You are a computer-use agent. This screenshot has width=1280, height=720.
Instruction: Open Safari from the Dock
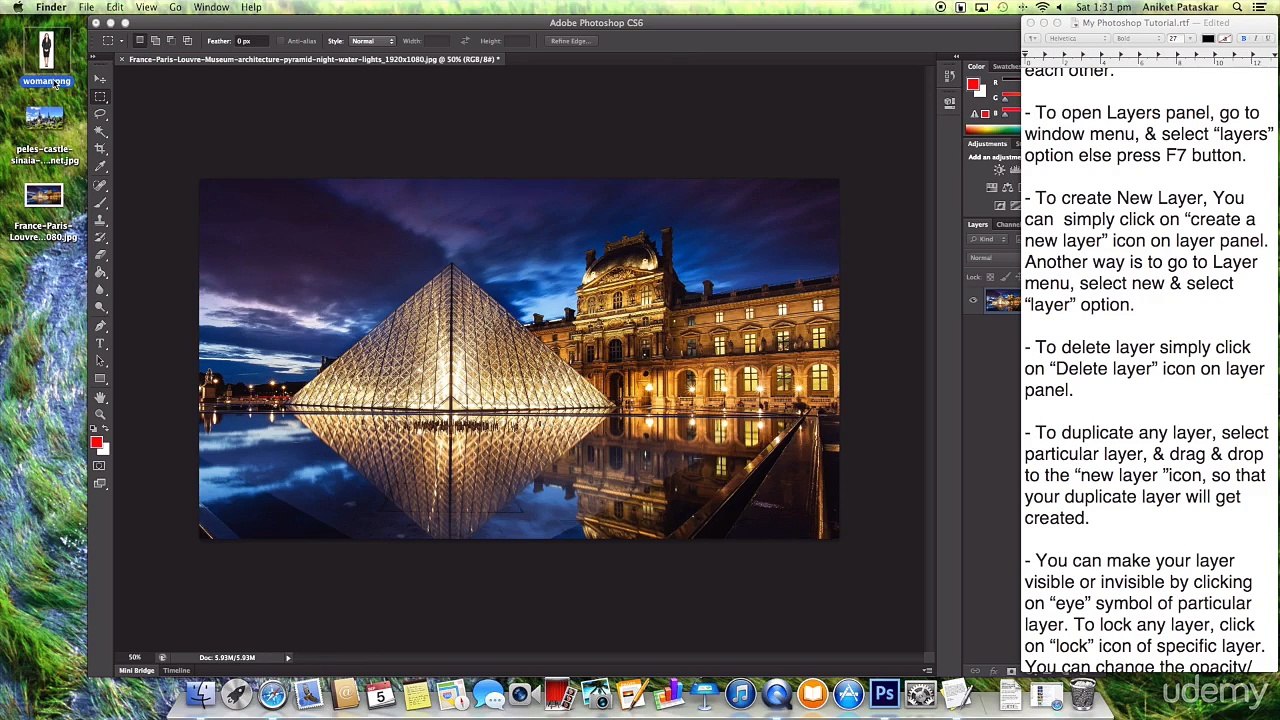tap(272, 693)
